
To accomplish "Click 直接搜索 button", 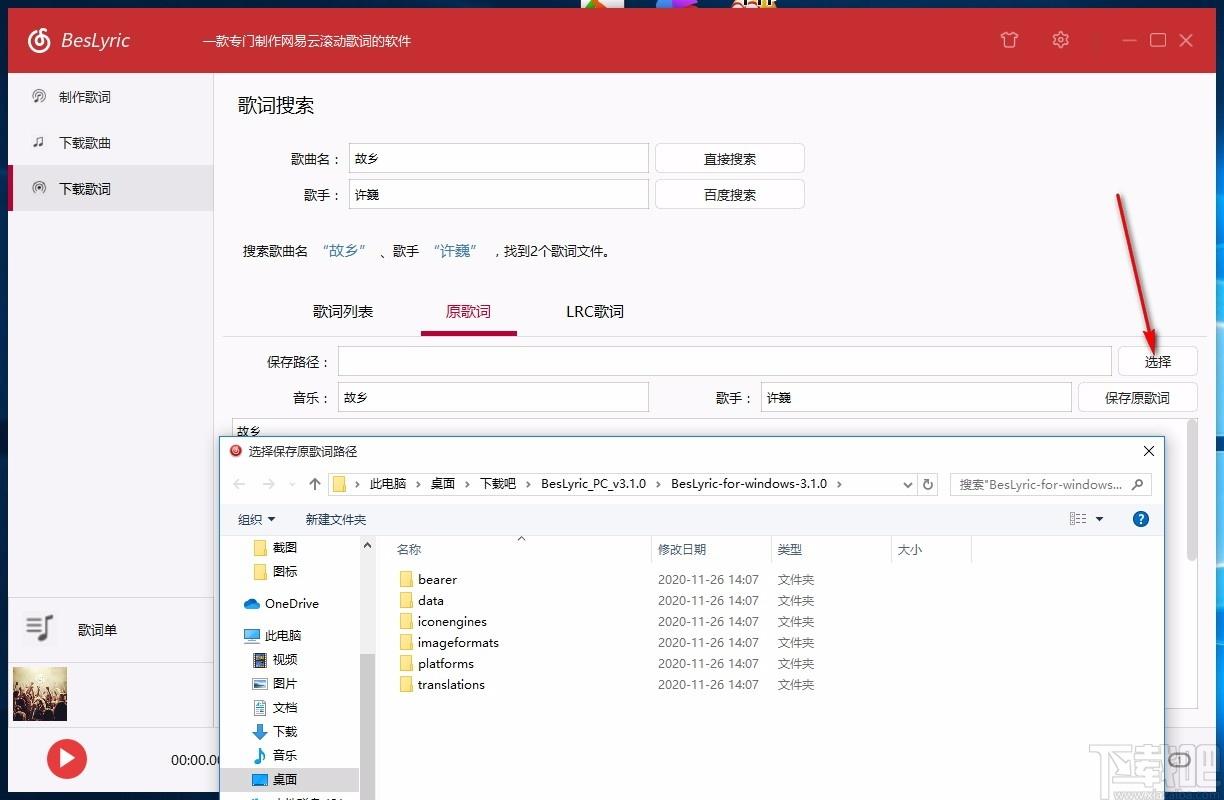I will pyautogui.click(x=730, y=159).
